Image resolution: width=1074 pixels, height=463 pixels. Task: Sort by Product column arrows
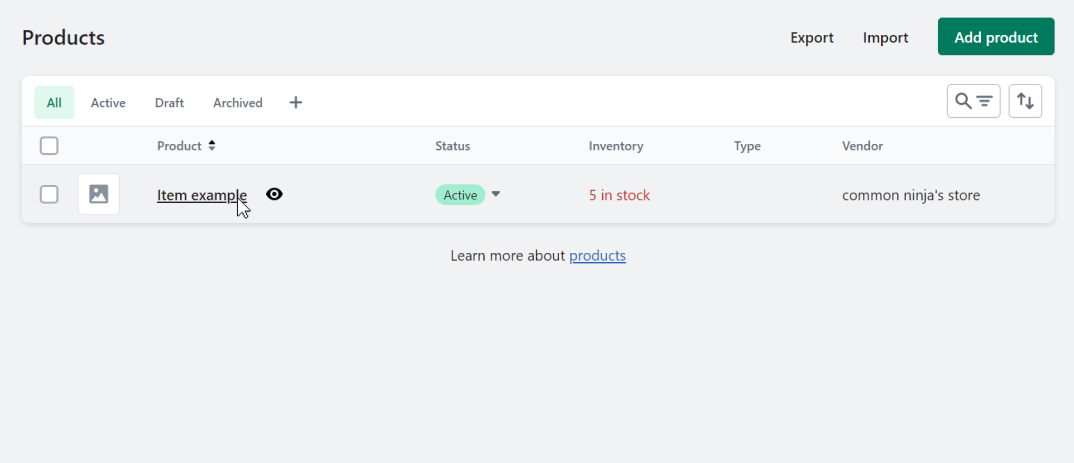pos(211,146)
